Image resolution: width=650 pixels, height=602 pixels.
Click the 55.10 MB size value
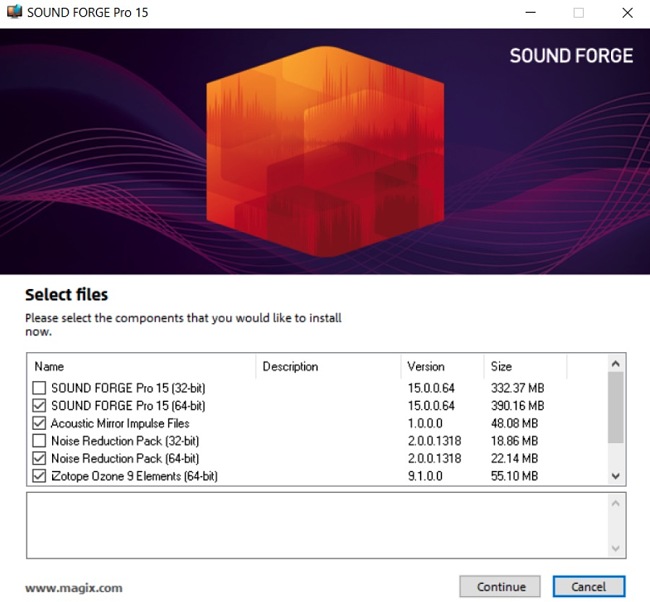tap(514, 476)
